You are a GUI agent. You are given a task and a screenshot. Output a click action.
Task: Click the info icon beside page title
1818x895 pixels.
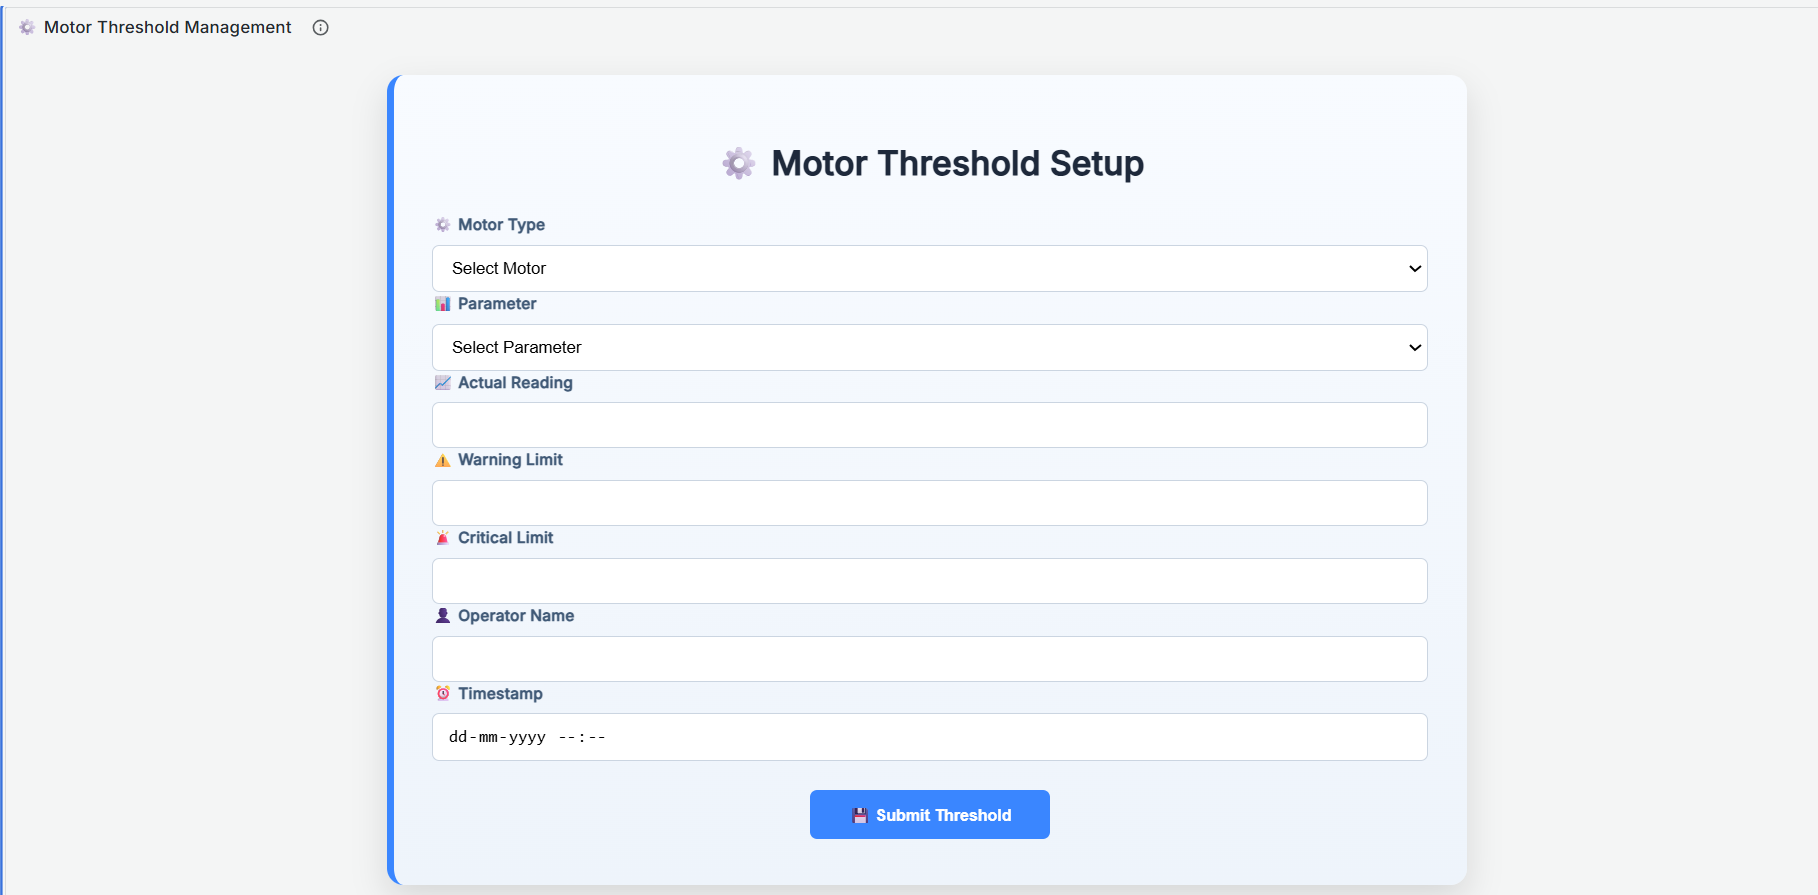point(320,28)
